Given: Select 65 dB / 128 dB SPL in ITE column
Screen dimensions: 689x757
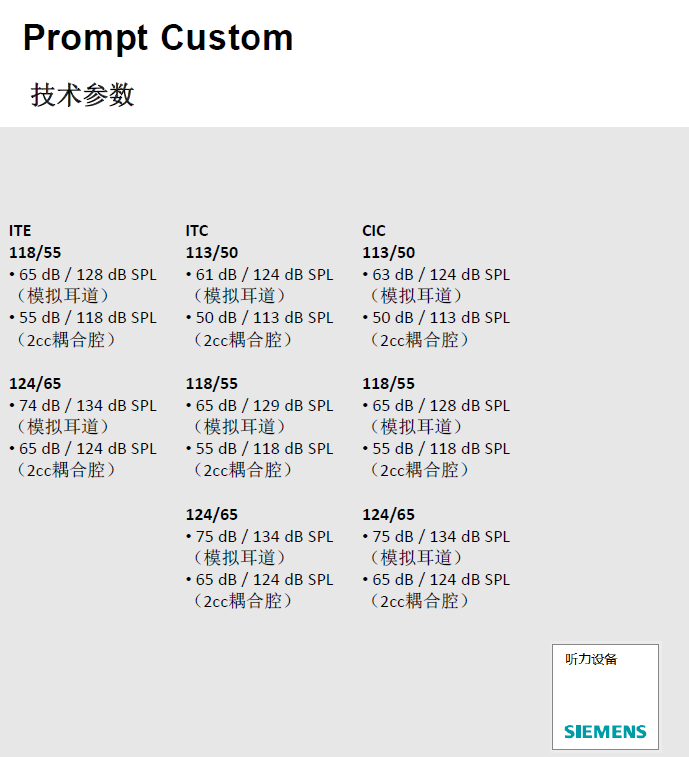Looking at the screenshot, I should (88, 275).
